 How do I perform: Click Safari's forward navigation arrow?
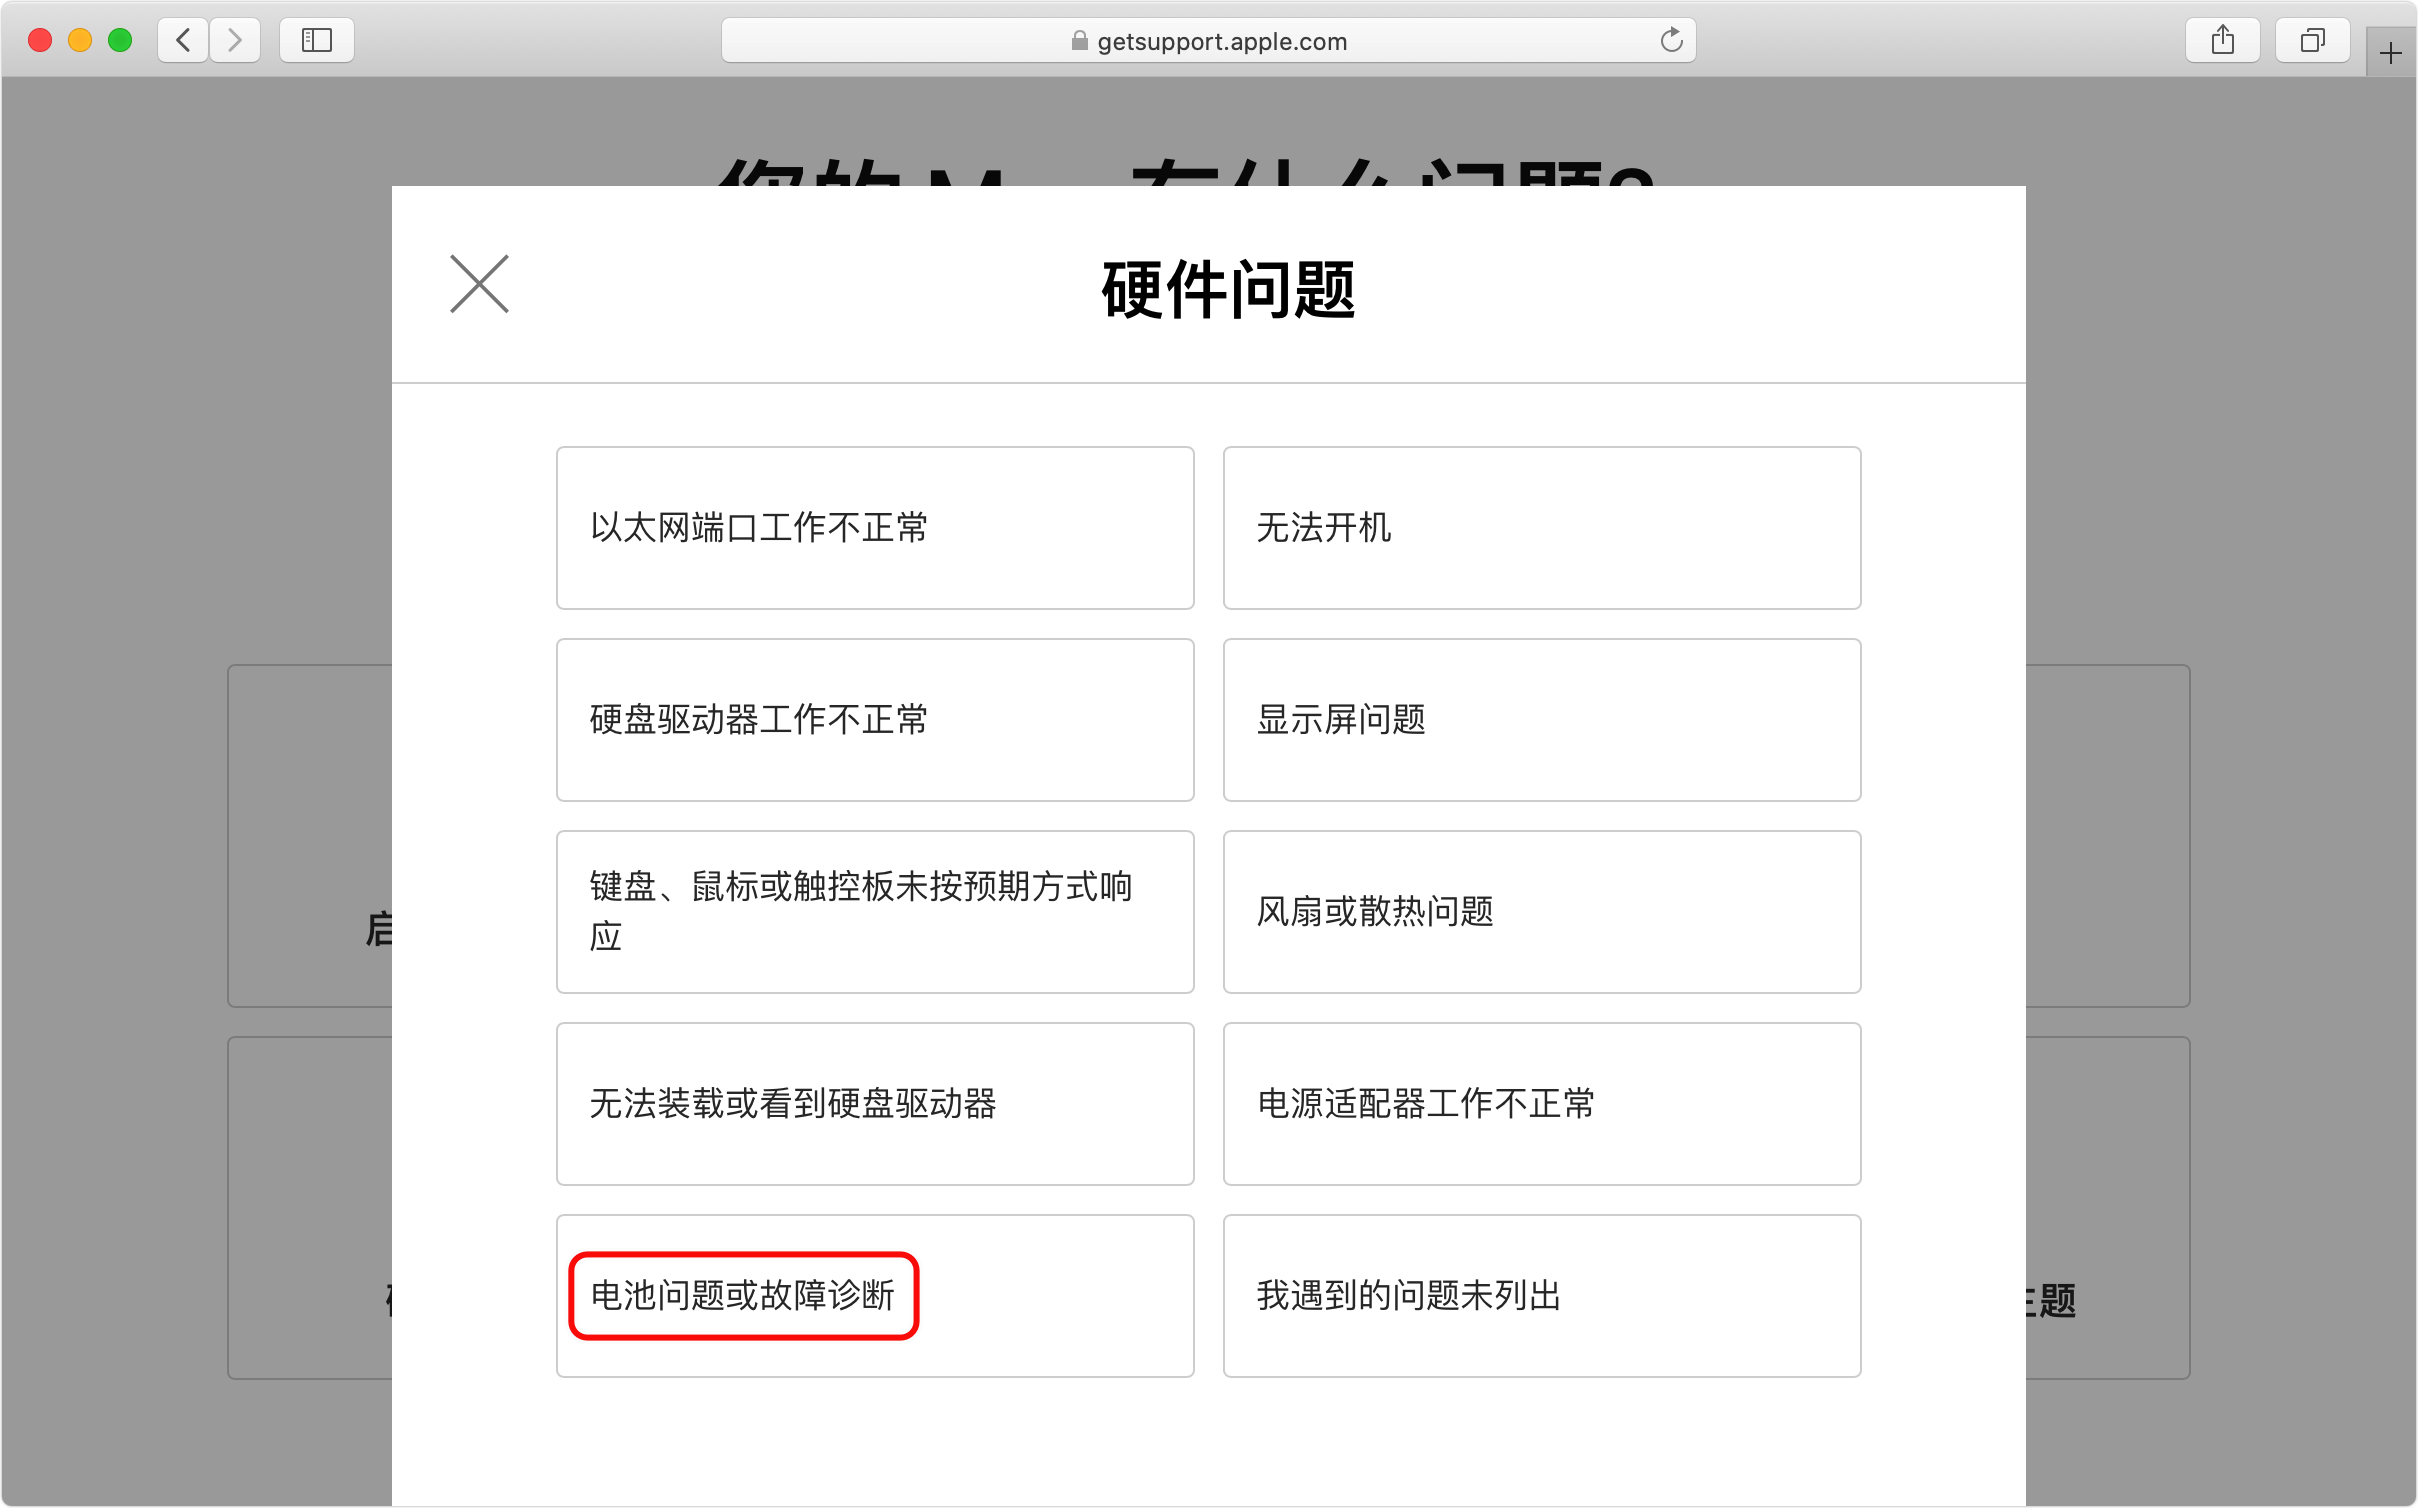tap(235, 40)
